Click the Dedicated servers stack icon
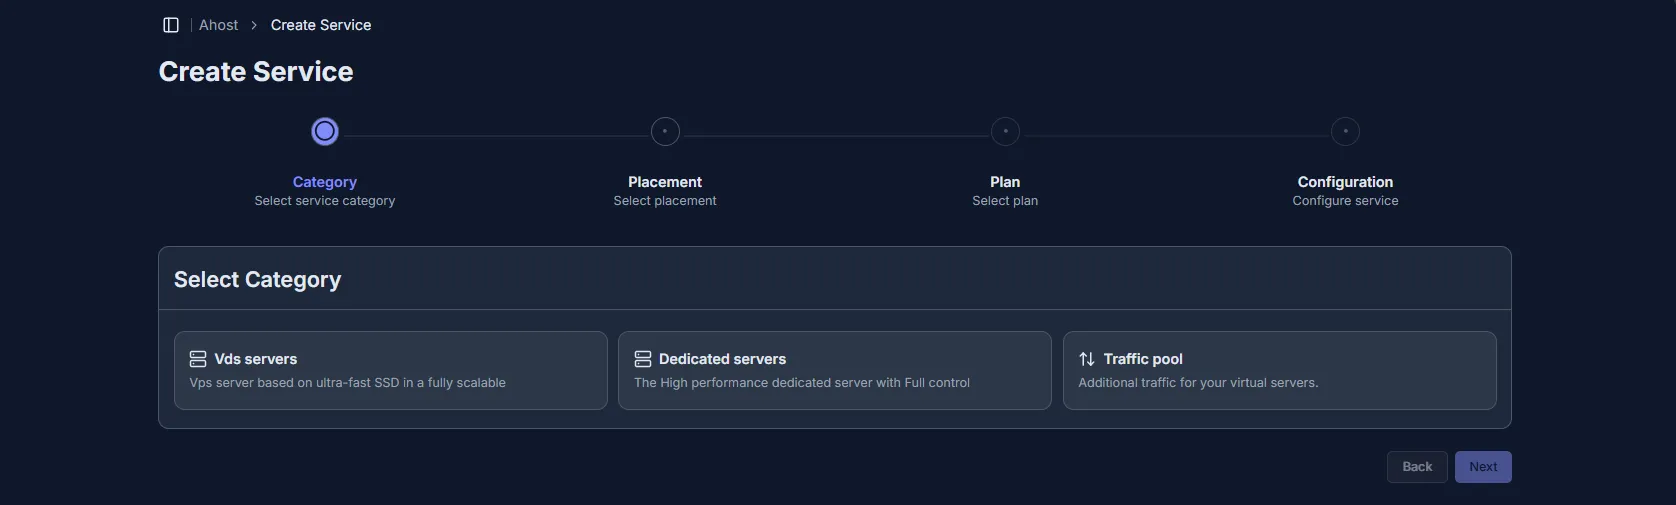 point(643,359)
